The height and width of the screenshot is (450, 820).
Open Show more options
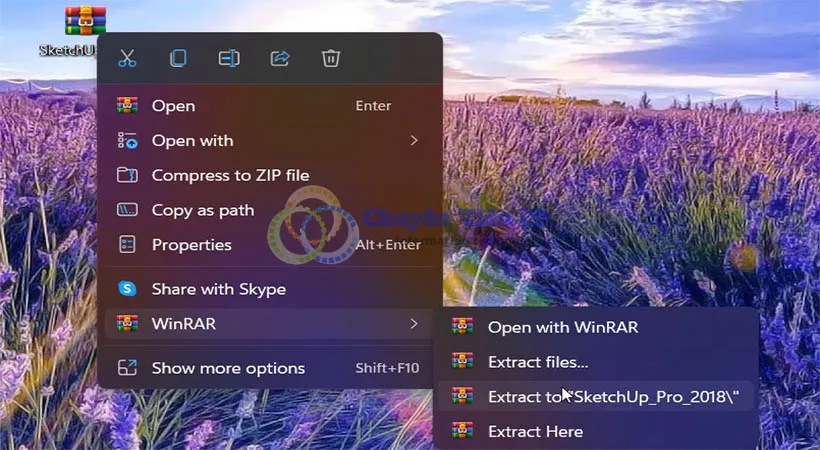pos(228,368)
